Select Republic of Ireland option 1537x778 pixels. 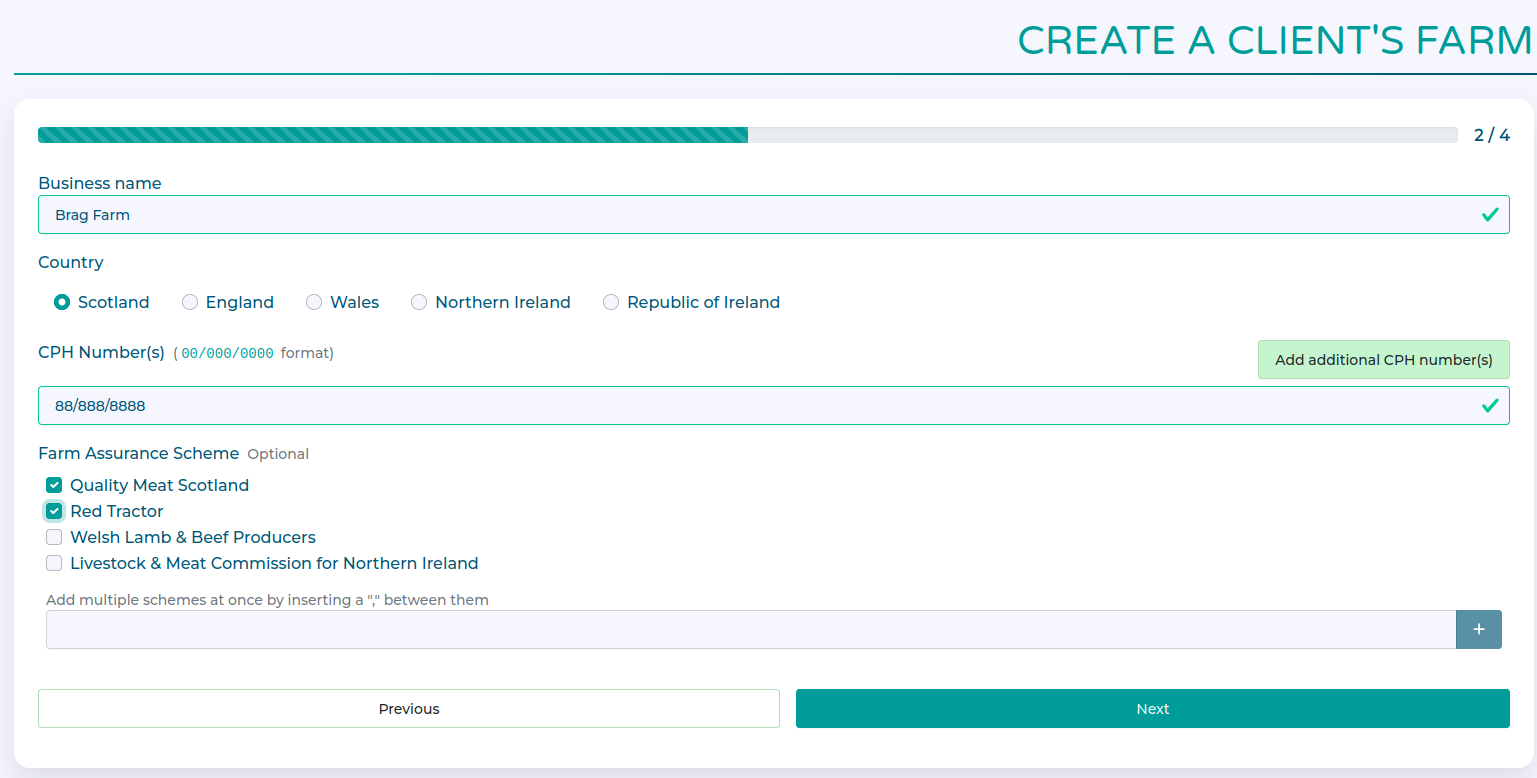coord(611,303)
